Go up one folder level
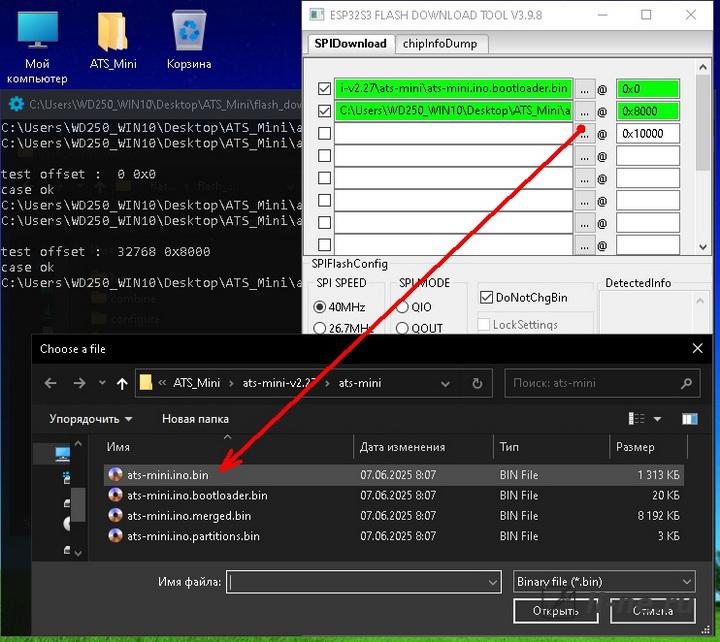 (x=122, y=383)
